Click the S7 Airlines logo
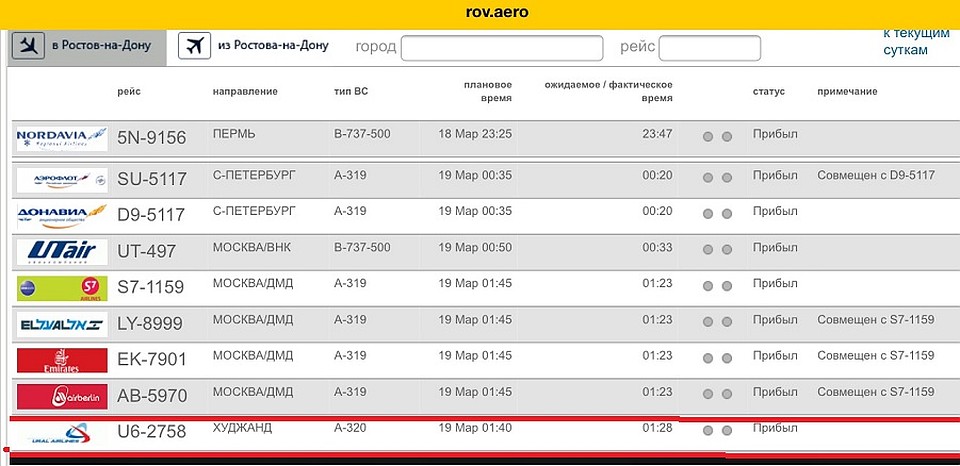The width and height of the screenshot is (960, 466). [x=62, y=288]
